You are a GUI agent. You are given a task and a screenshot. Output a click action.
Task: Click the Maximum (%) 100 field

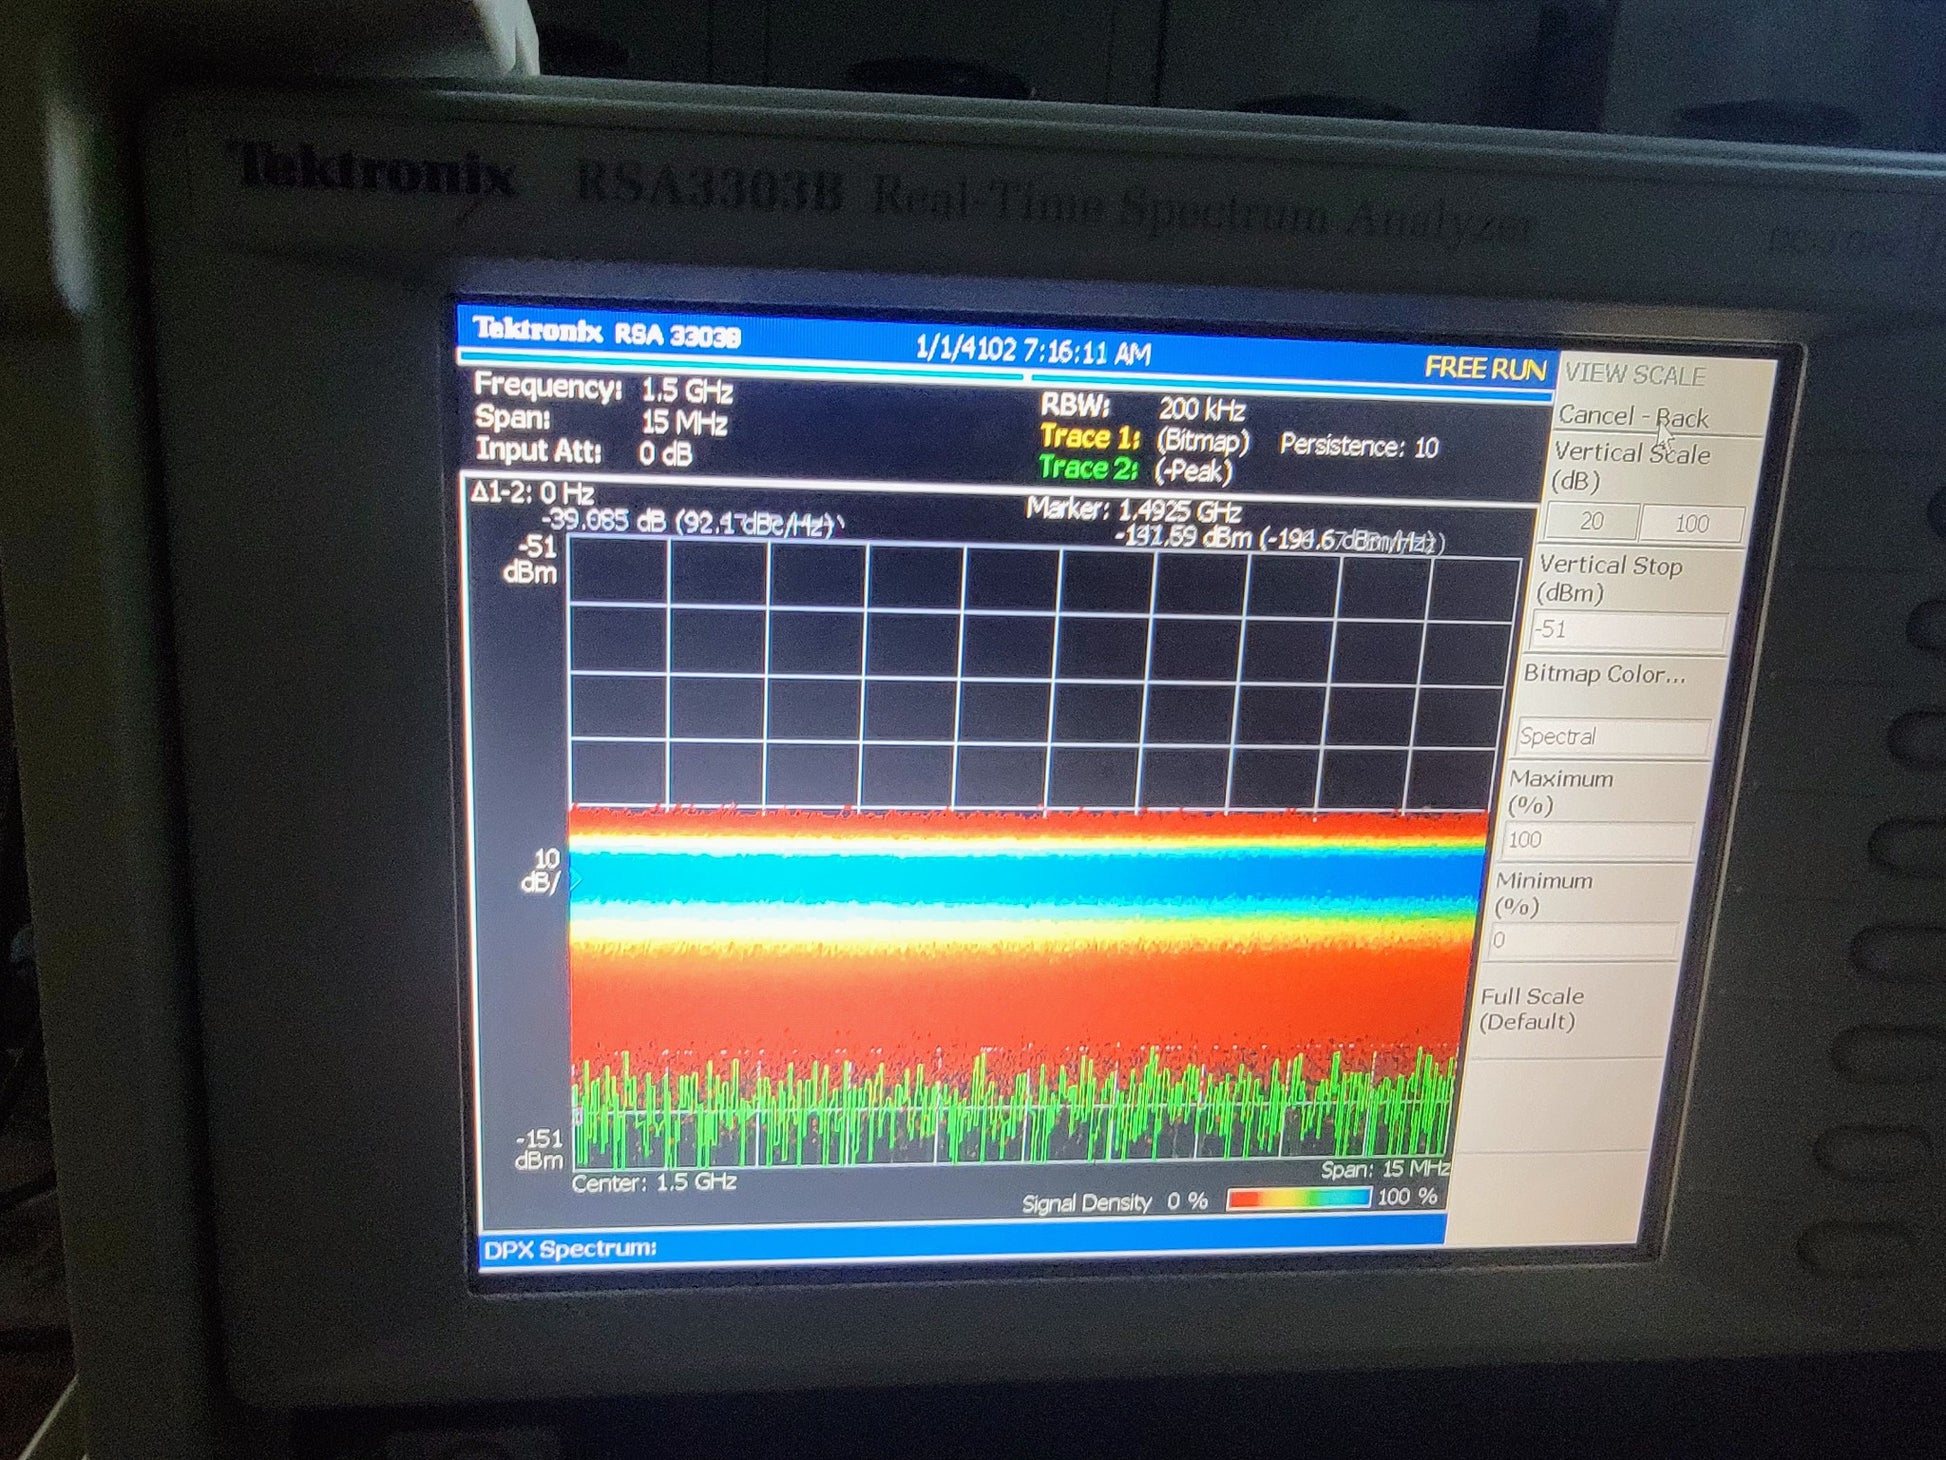coord(1597,840)
